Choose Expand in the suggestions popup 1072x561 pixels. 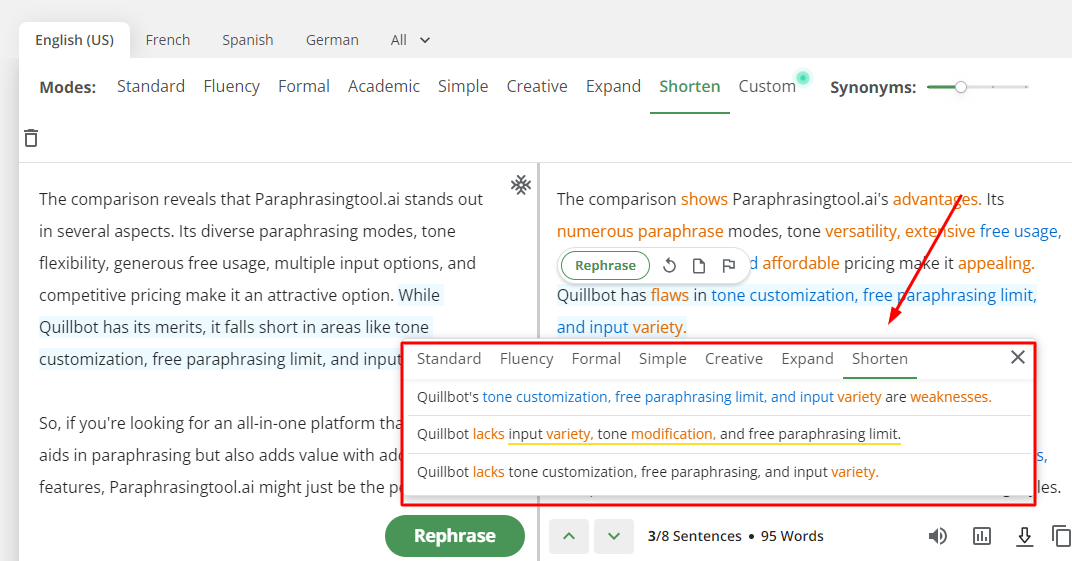pos(807,359)
